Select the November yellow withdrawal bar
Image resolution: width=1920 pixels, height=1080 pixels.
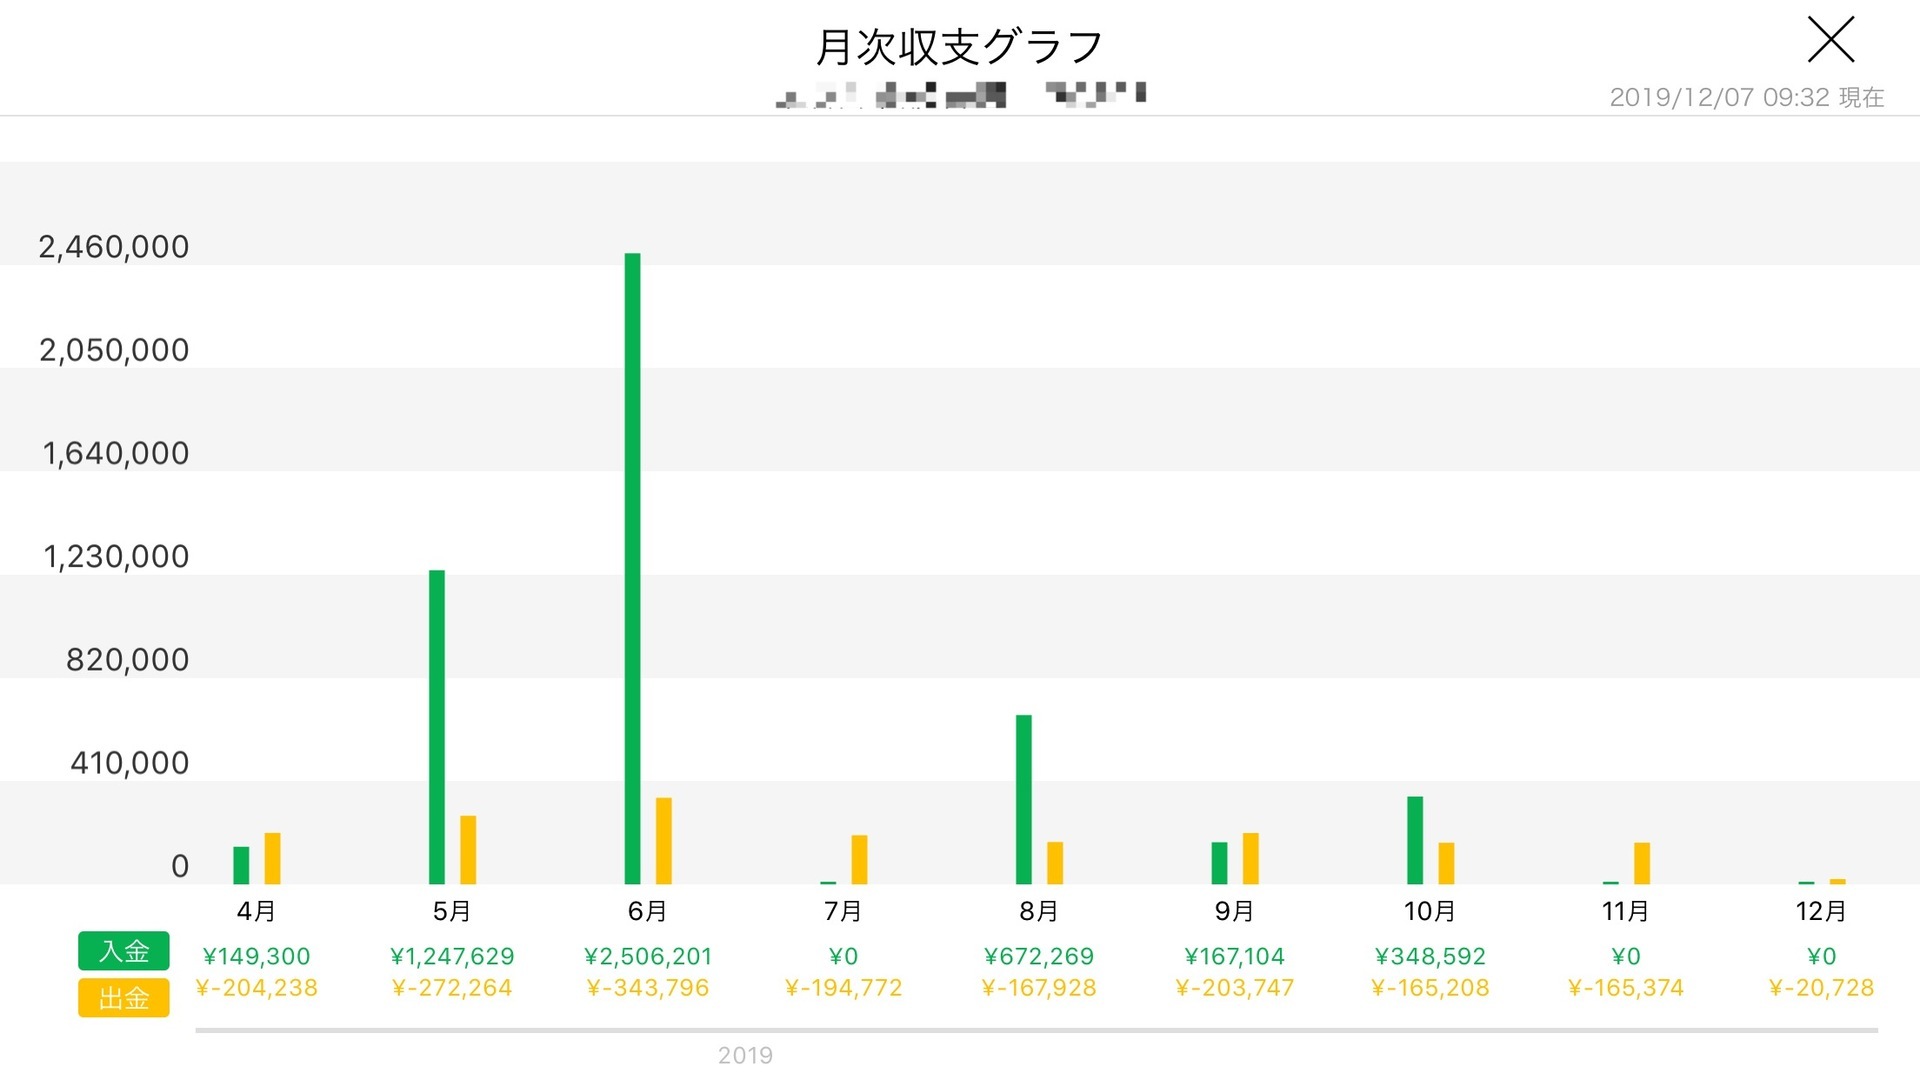tap(1642, 863)
